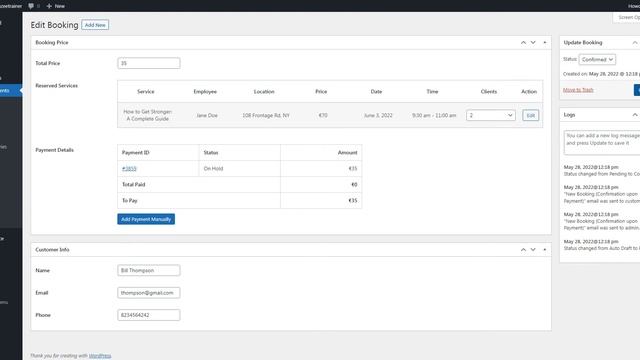Click the comments bubble icon in admin bar

pos(31,6)
